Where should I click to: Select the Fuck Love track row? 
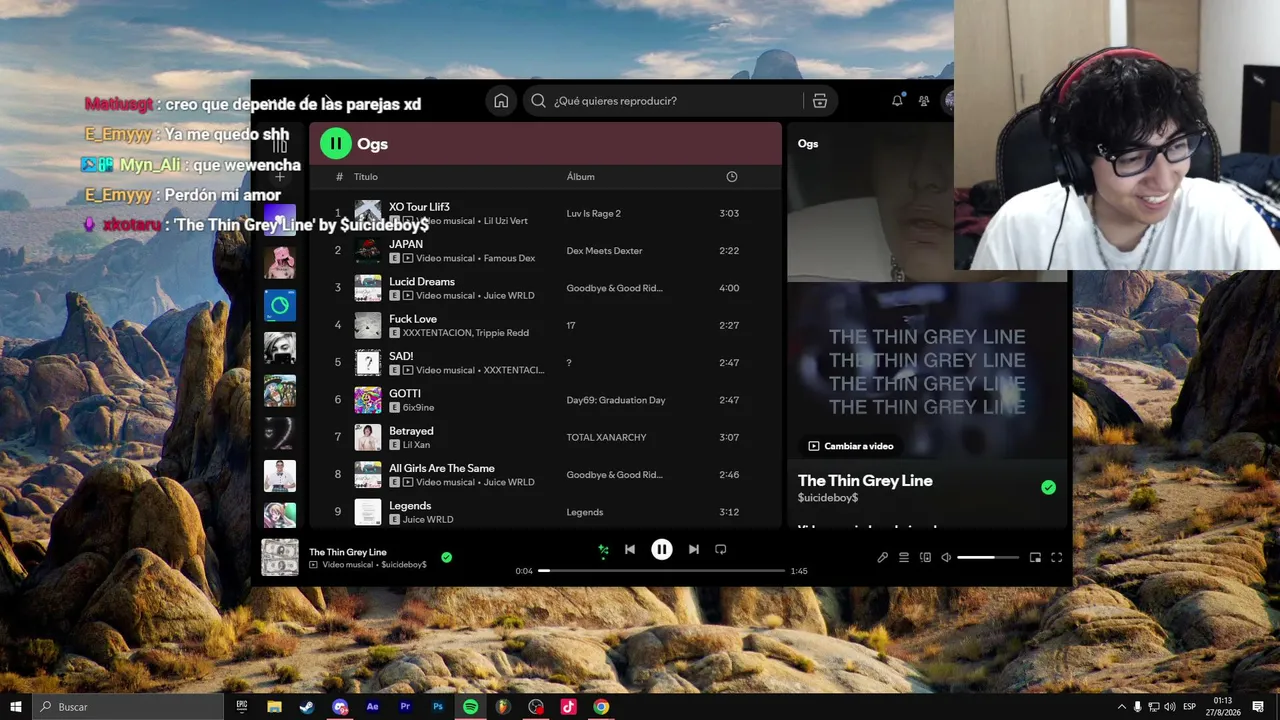point(546,325)
